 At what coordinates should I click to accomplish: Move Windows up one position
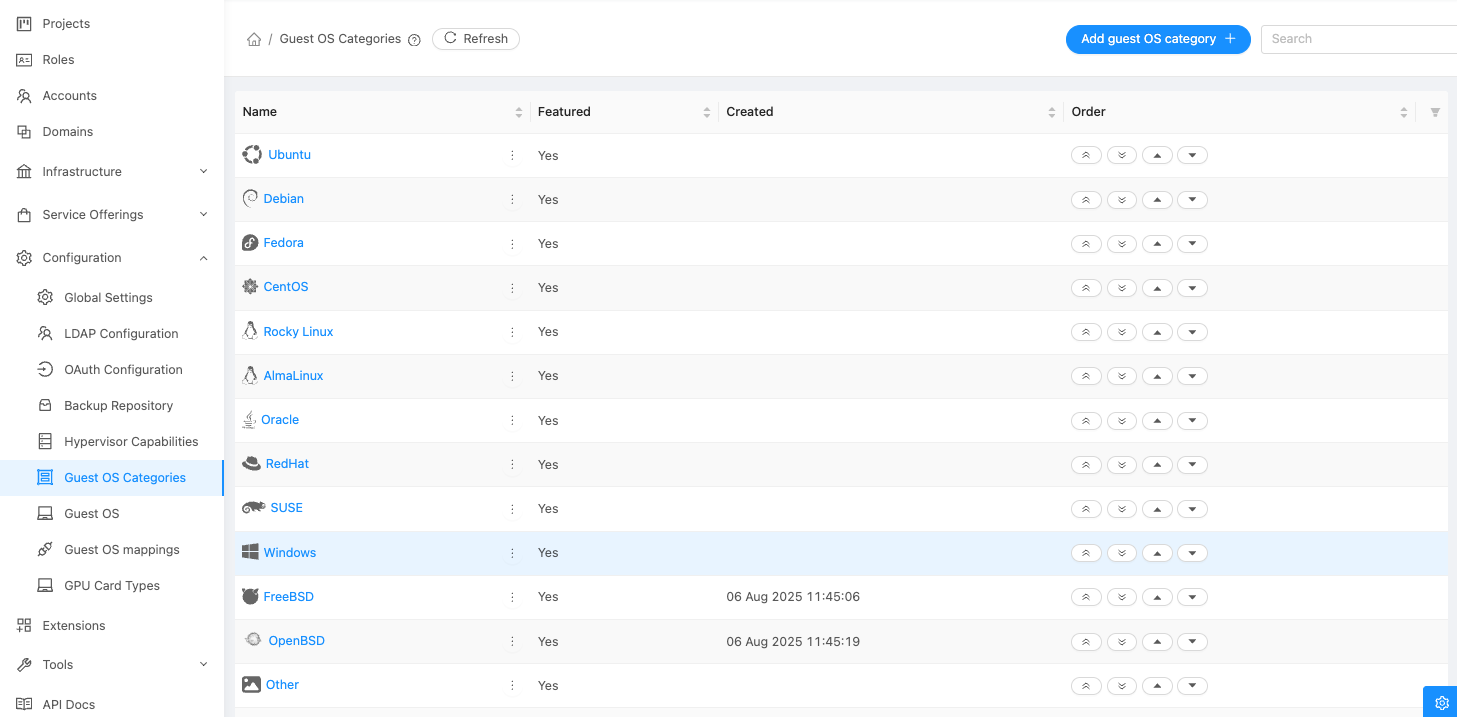(x=1157, y=552)
